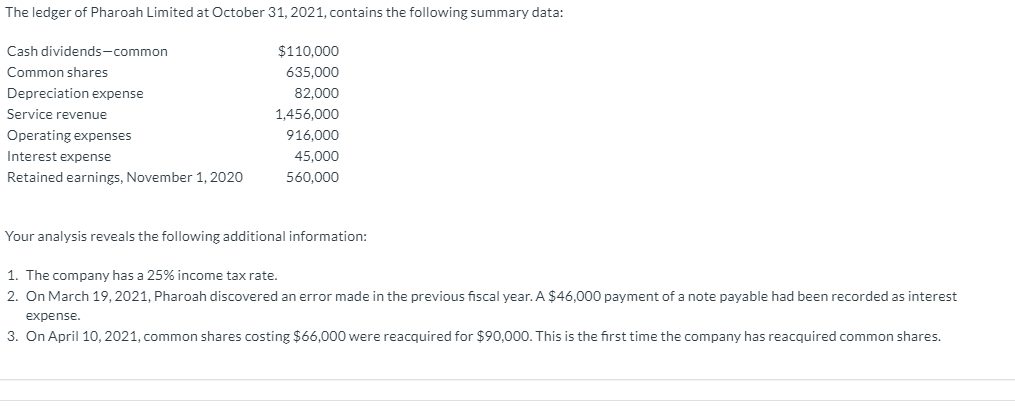Screen dimensions: 1015x412
Task: Click the Service revenue label
Action: point(57,114)
